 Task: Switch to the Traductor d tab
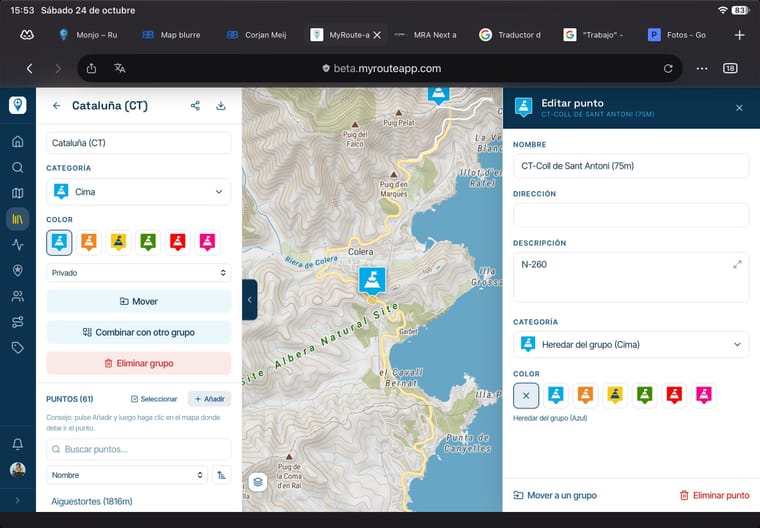510,35
